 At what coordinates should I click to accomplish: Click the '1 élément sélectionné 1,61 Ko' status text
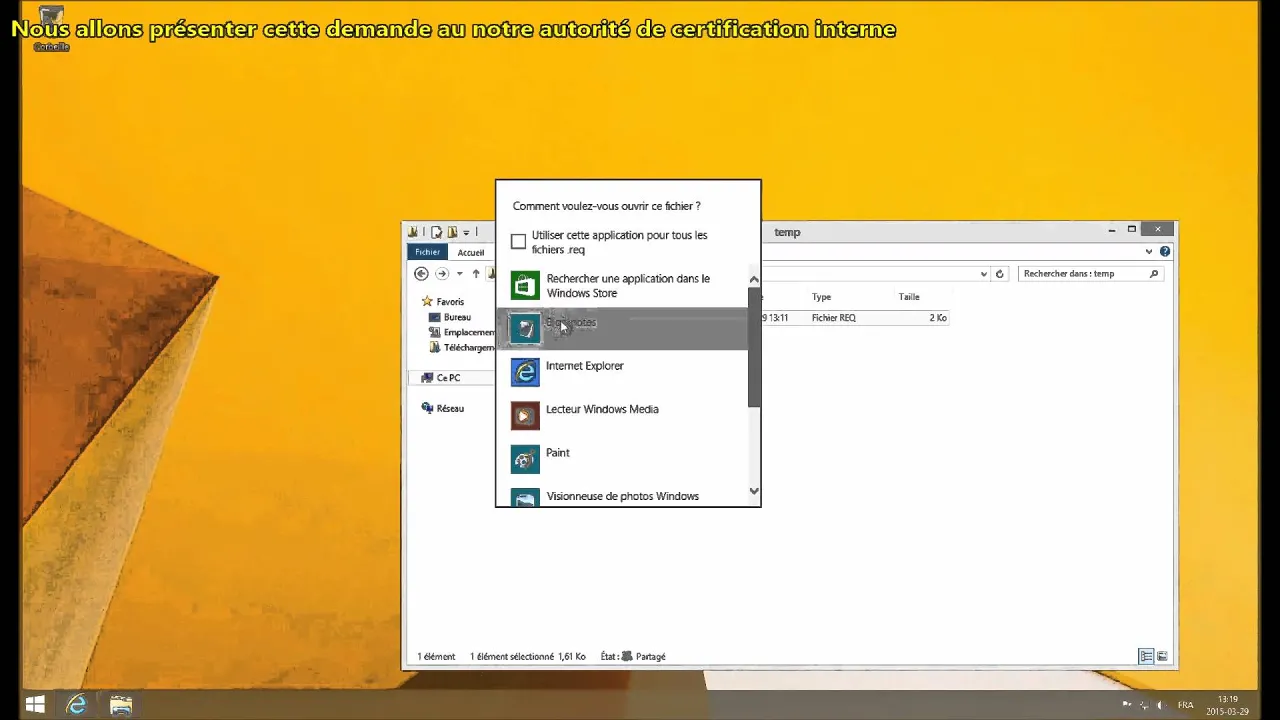[x=527, y=657]
